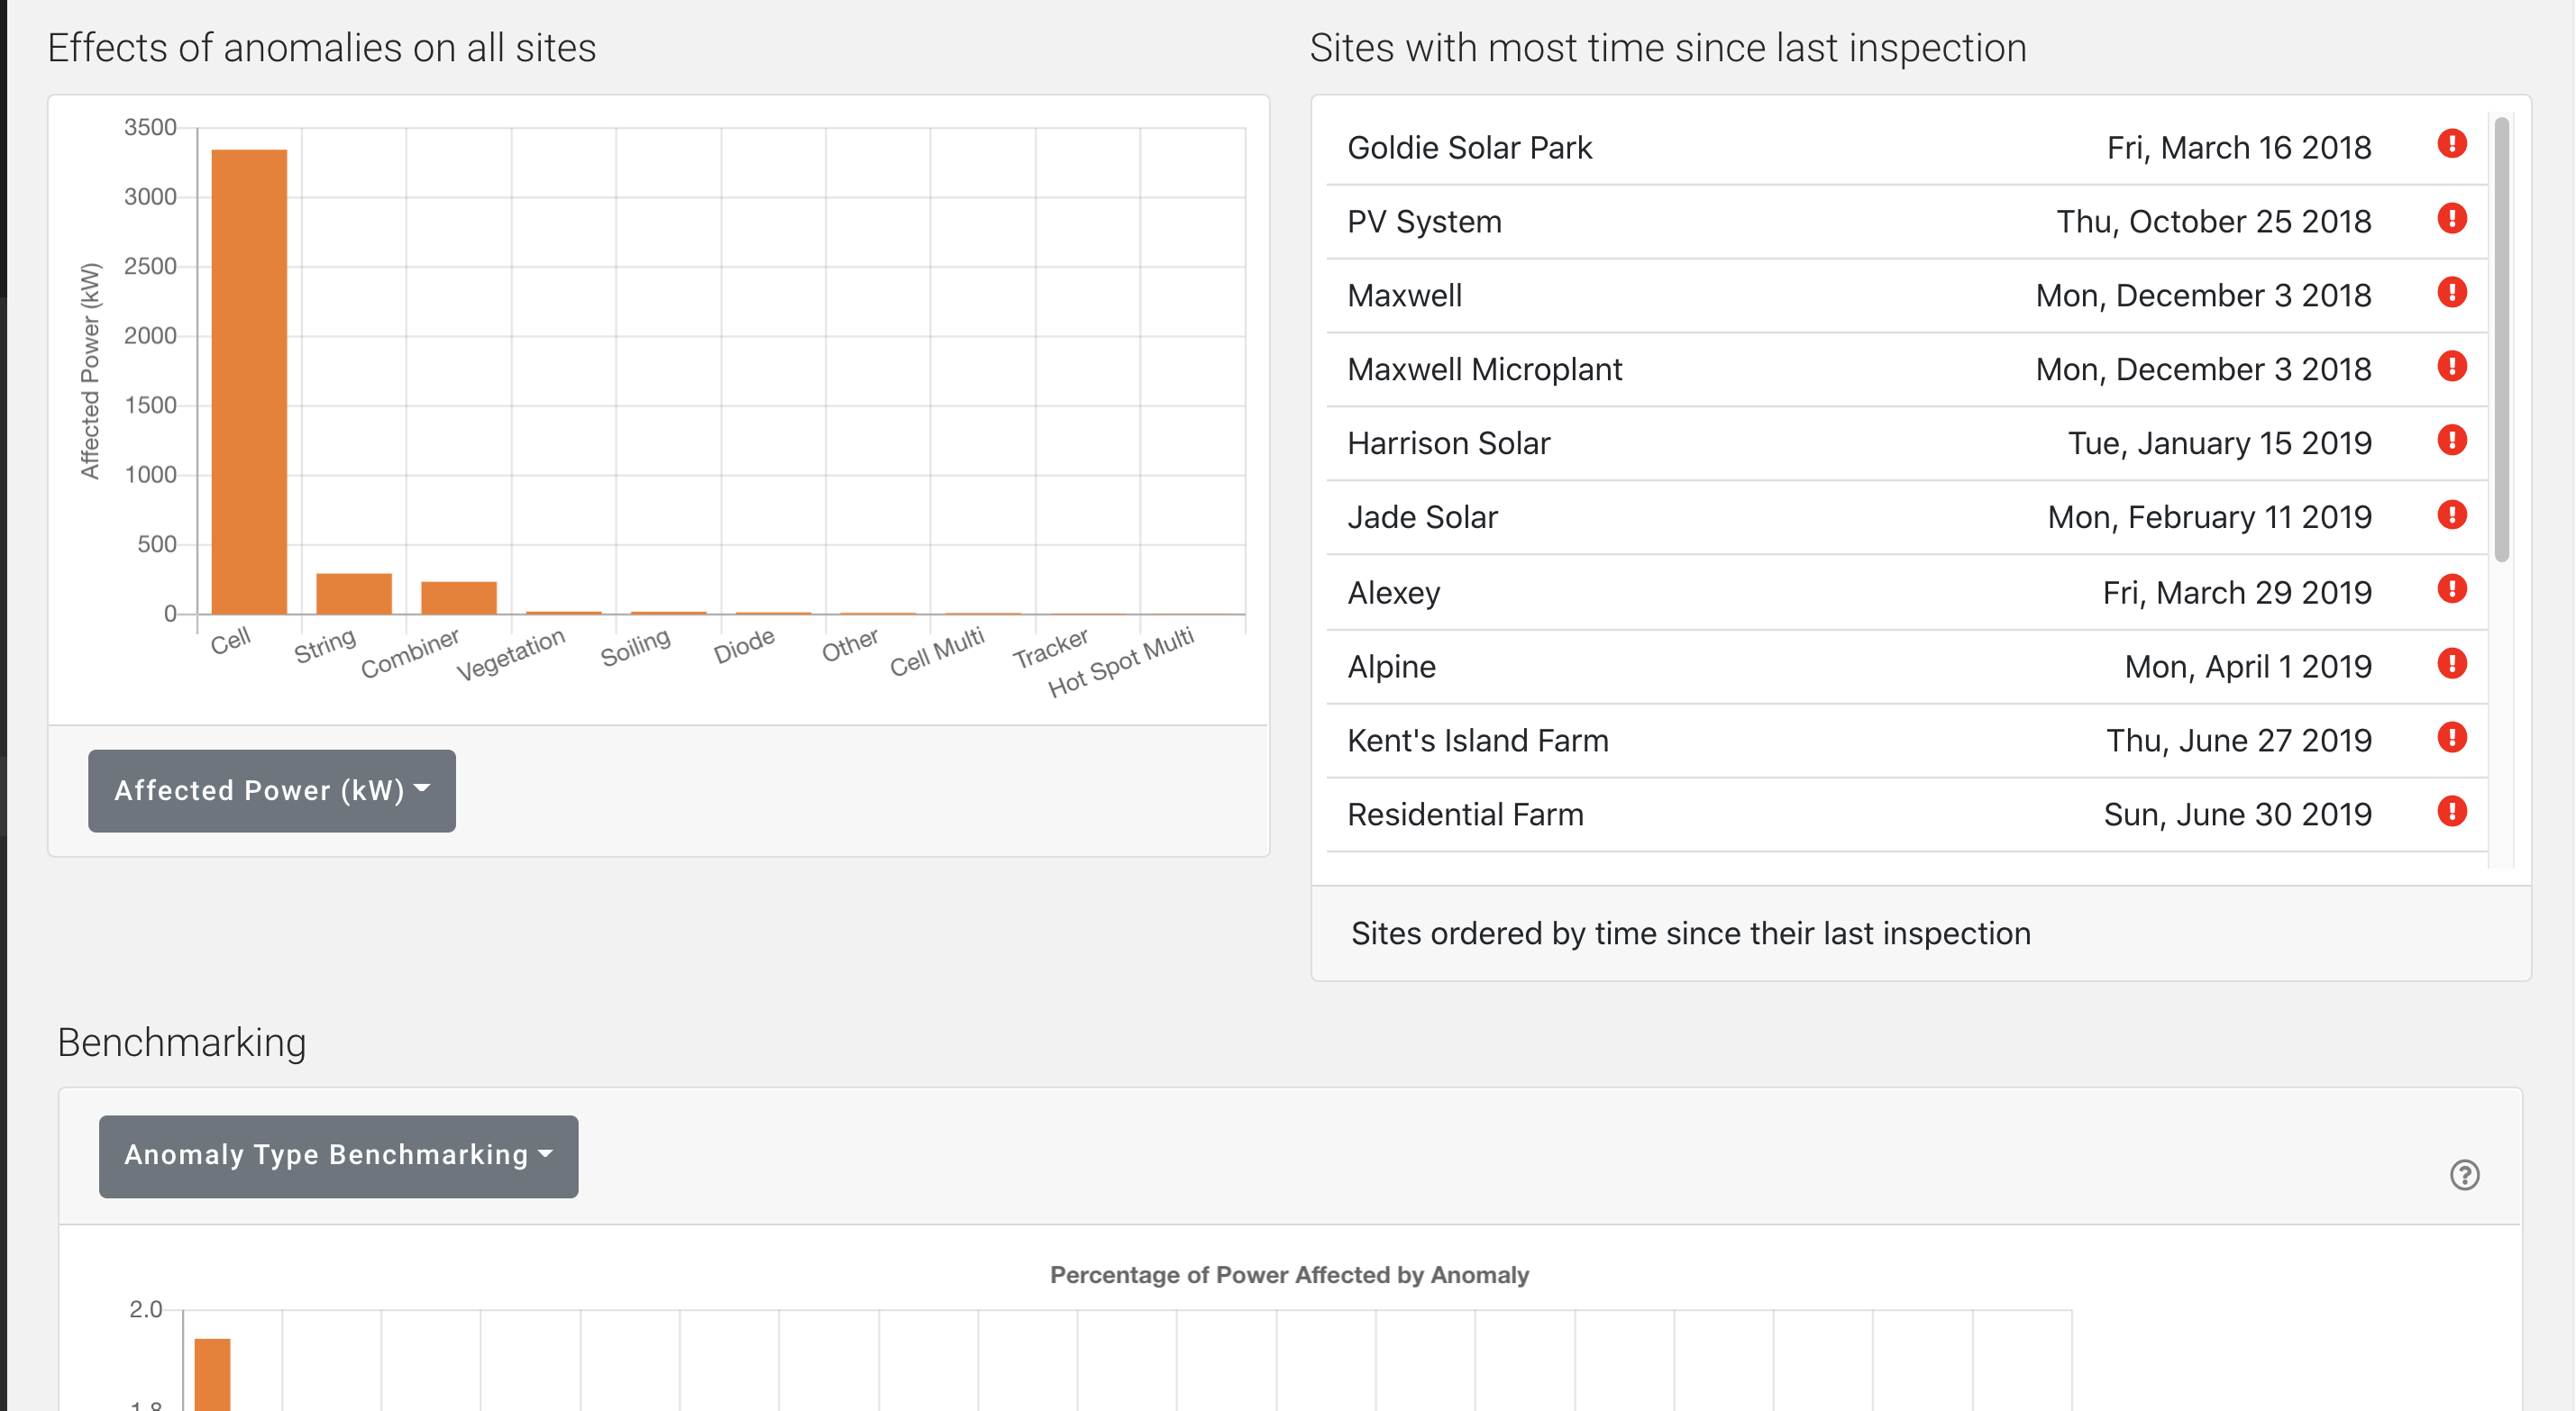Click the first orange bar in benchmarking chart

[x=212, y=1374]
